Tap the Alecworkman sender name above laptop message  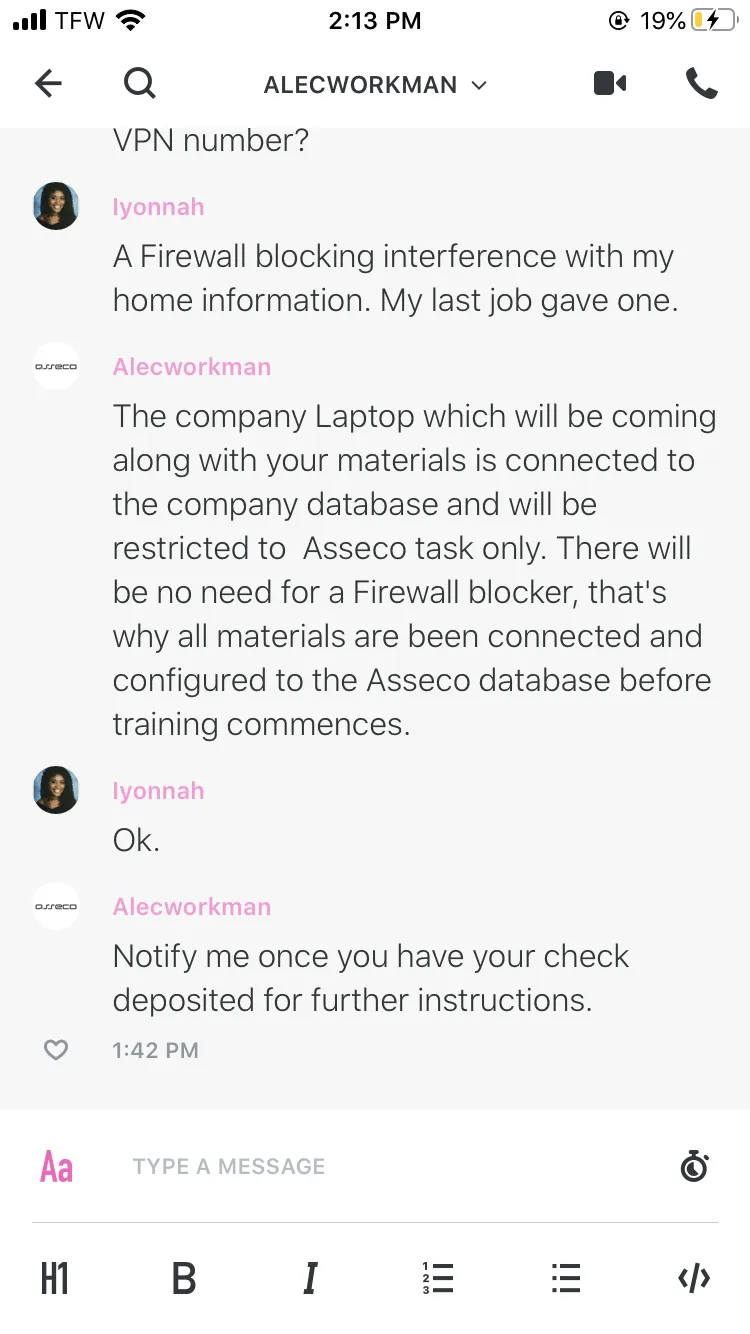coord(192,366)
